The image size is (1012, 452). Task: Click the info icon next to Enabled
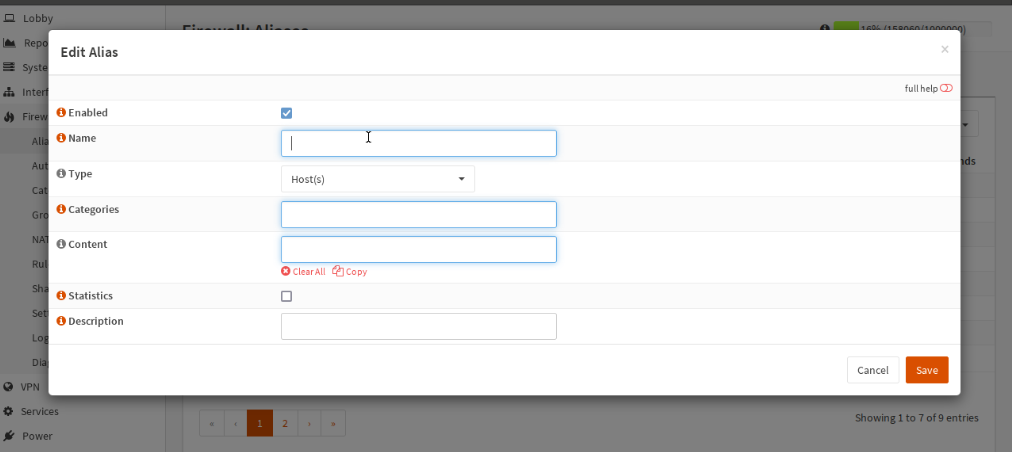(61, 113)
